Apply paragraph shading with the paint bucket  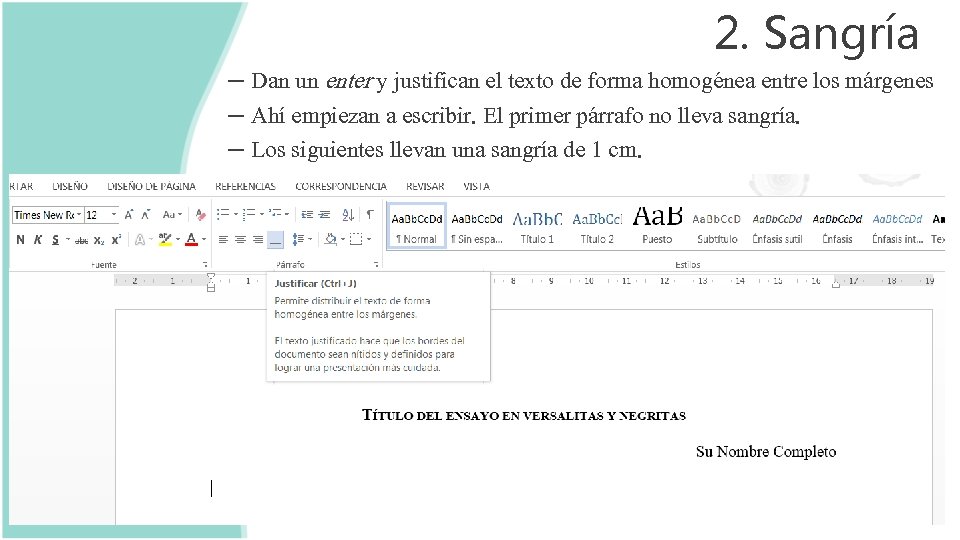tap(331, 239)
